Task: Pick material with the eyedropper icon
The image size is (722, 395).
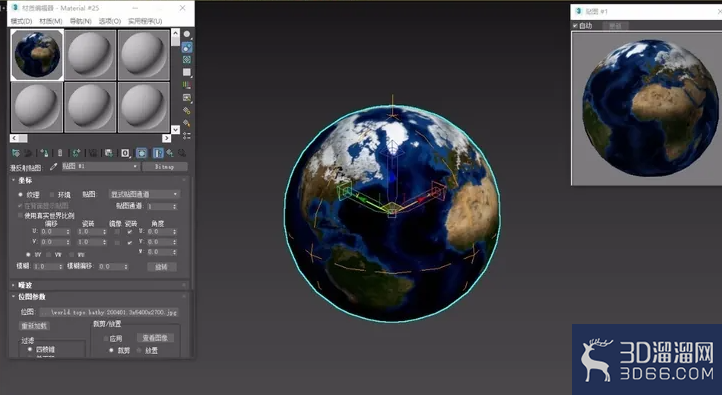Action: click(53, 167)
